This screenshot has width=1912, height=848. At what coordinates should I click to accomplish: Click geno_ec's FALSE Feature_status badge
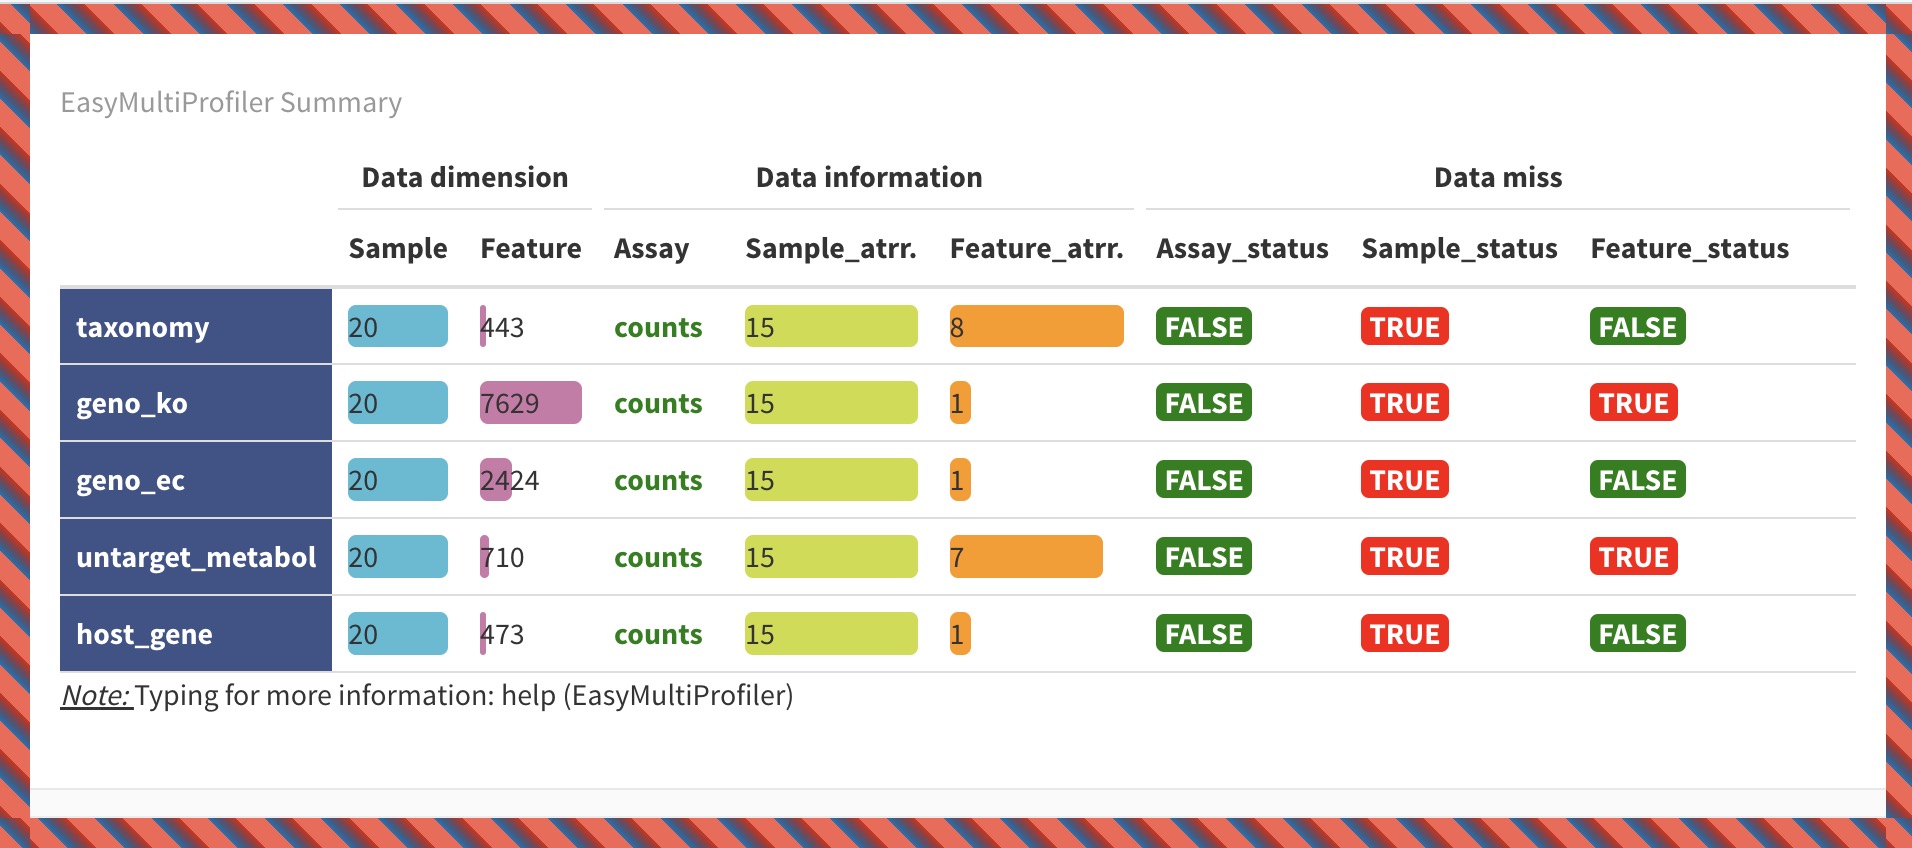click(1637, 480)
